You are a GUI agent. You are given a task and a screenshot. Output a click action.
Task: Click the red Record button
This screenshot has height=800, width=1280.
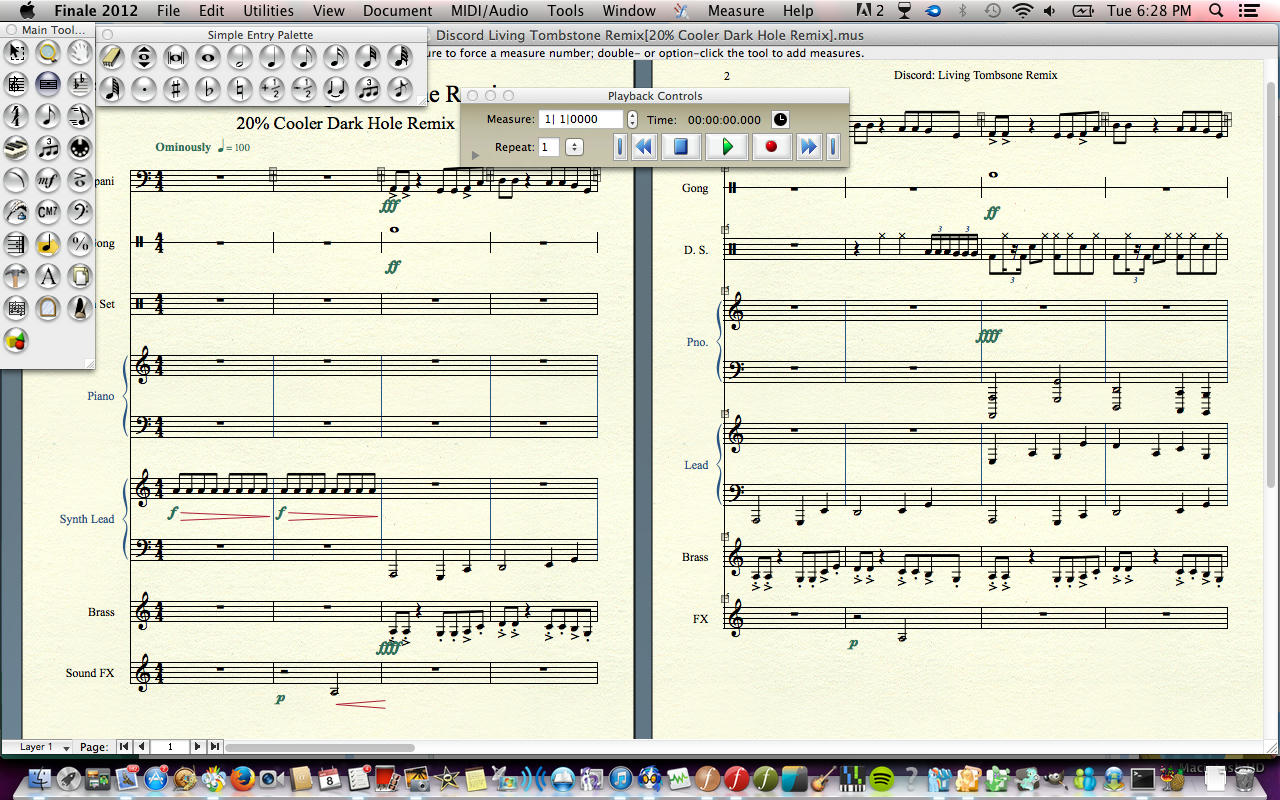coord(771,147)
